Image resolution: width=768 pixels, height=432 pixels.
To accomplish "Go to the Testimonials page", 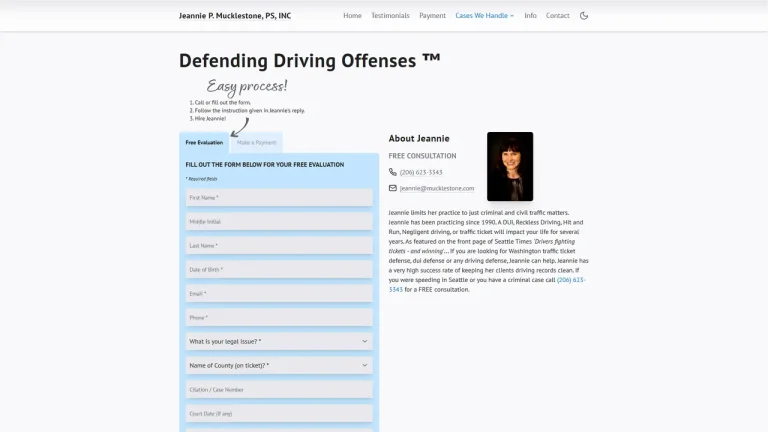I will coord(390,16).
